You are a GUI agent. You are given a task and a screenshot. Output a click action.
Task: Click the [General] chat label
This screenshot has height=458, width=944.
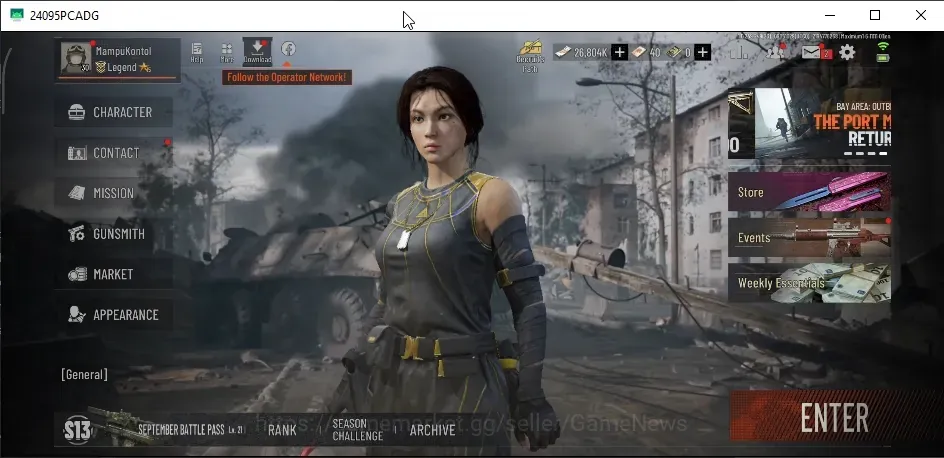pyautogui.click(x=84, y=374)
